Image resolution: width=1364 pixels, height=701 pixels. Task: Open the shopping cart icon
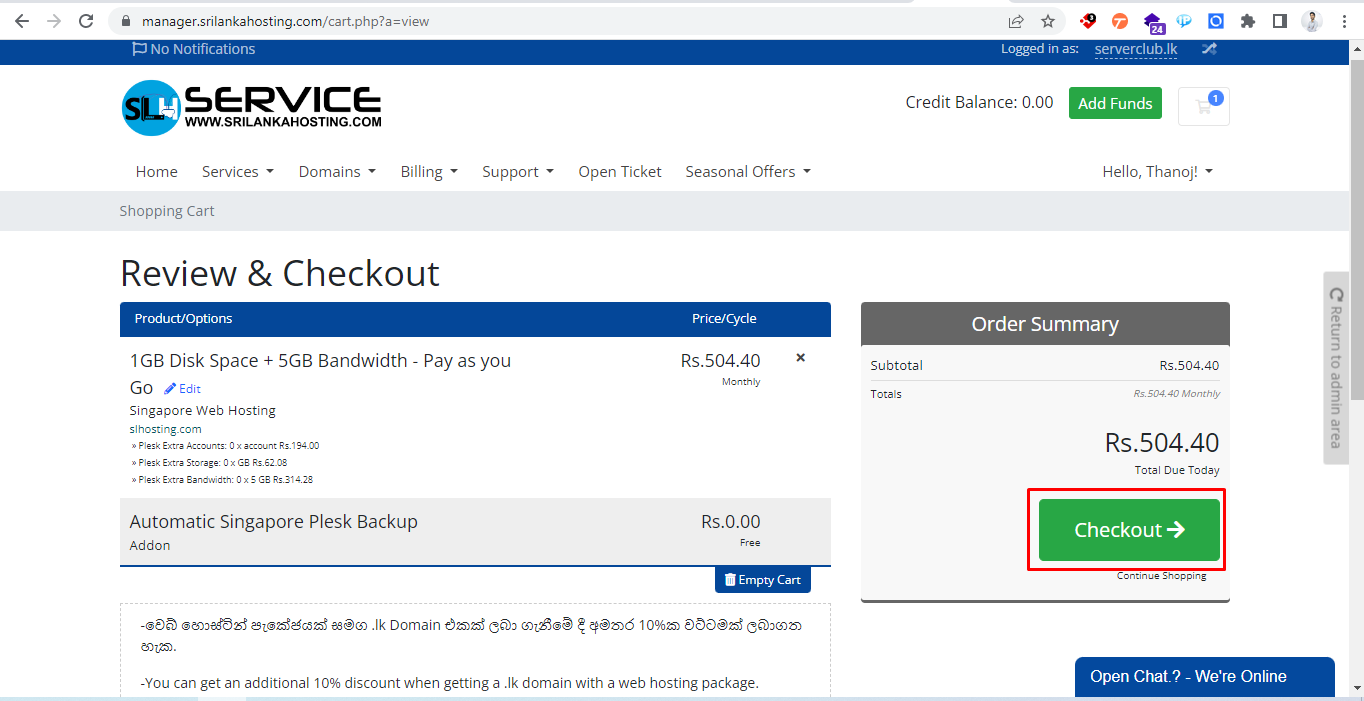1203,106
